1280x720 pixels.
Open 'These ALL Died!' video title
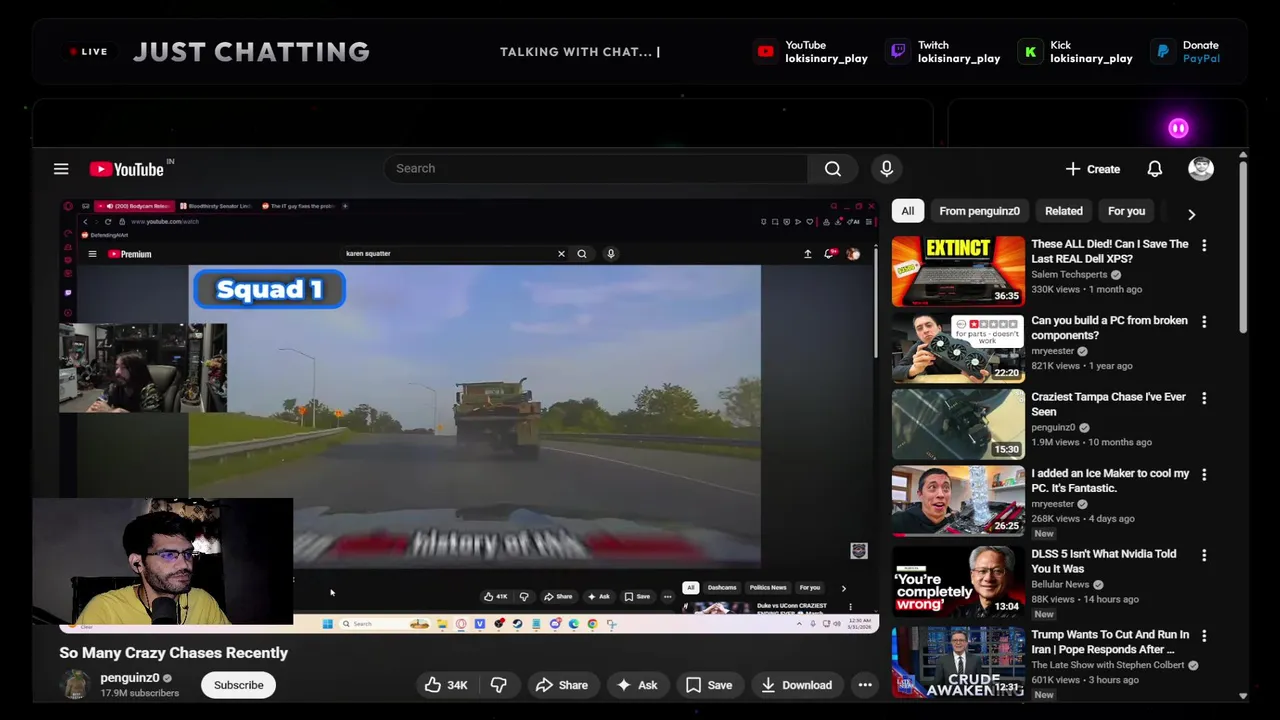point(1110,251)
